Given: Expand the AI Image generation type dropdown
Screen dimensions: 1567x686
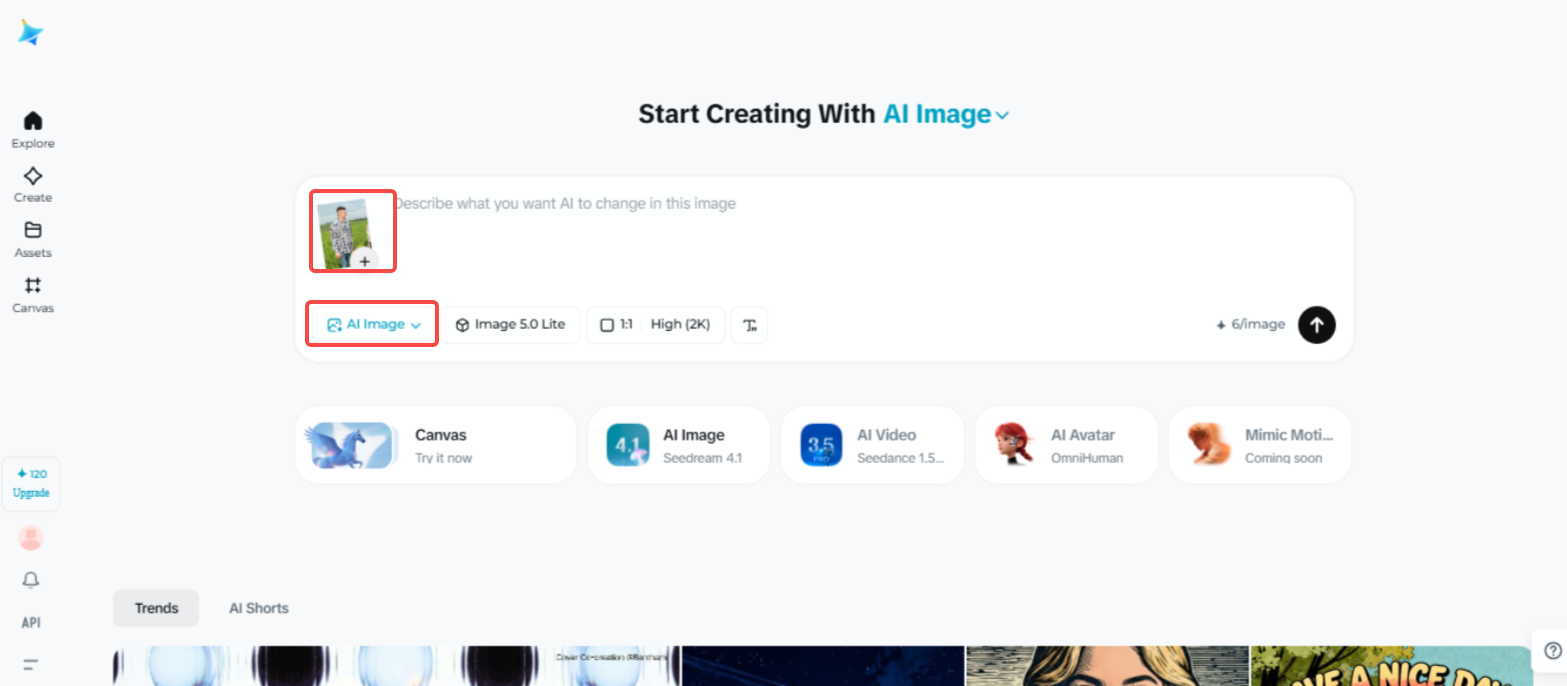Looking at the screenshot, I should coord(371,324).
